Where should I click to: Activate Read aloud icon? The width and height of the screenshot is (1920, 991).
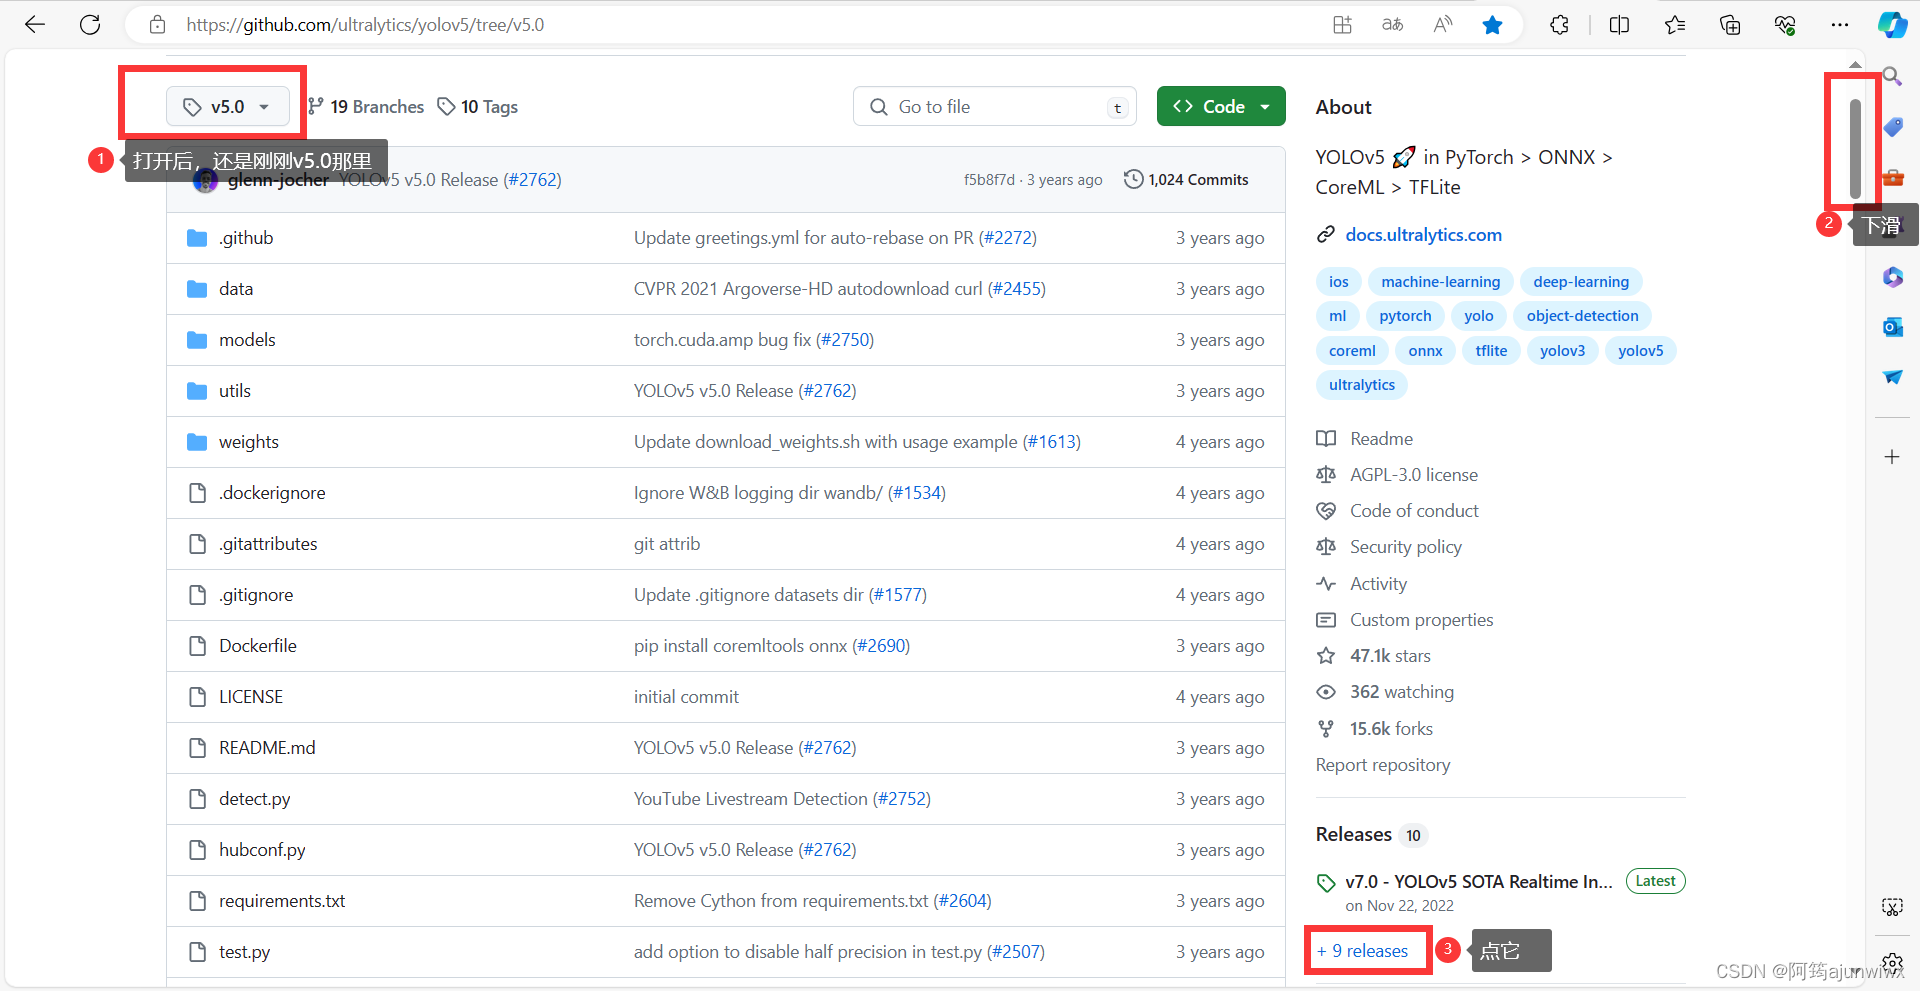tap(1442, 25)
